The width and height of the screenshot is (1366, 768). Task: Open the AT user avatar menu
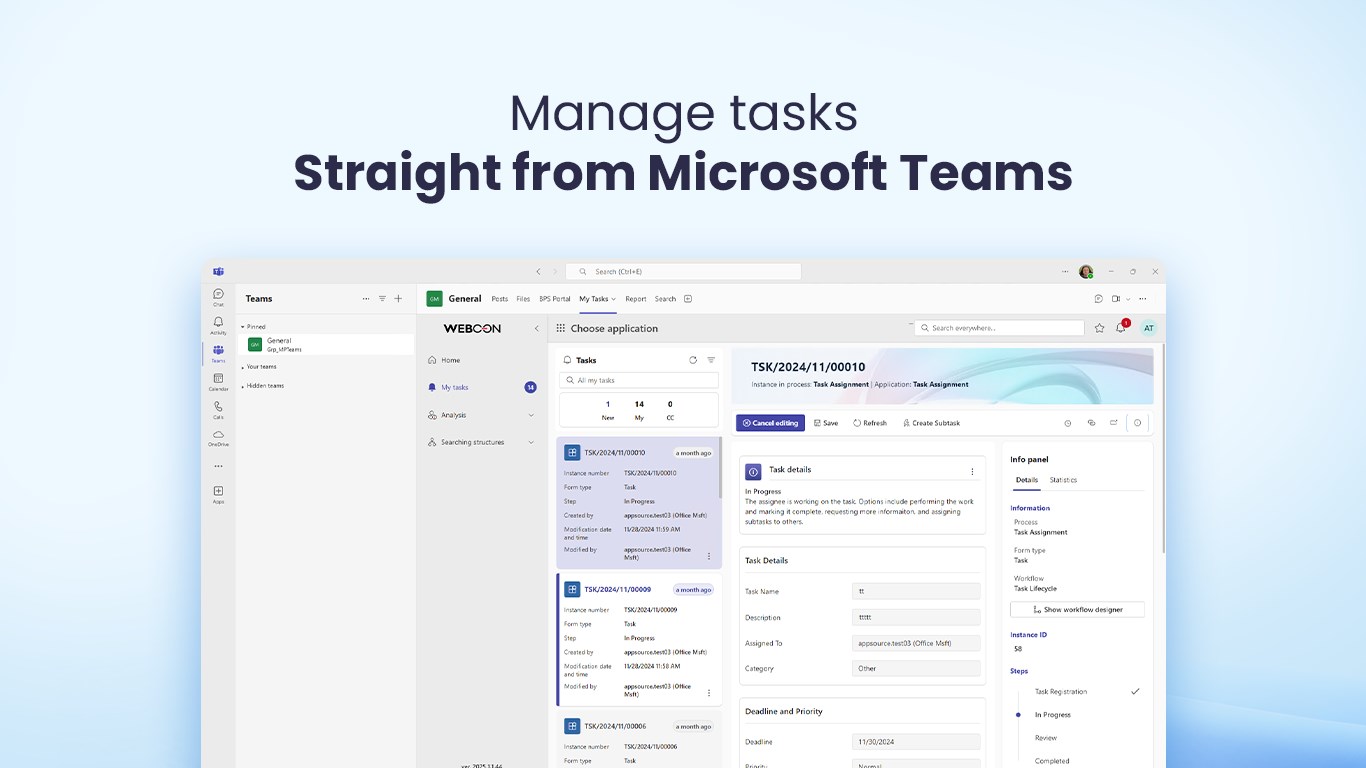[x=1148, y=328]
